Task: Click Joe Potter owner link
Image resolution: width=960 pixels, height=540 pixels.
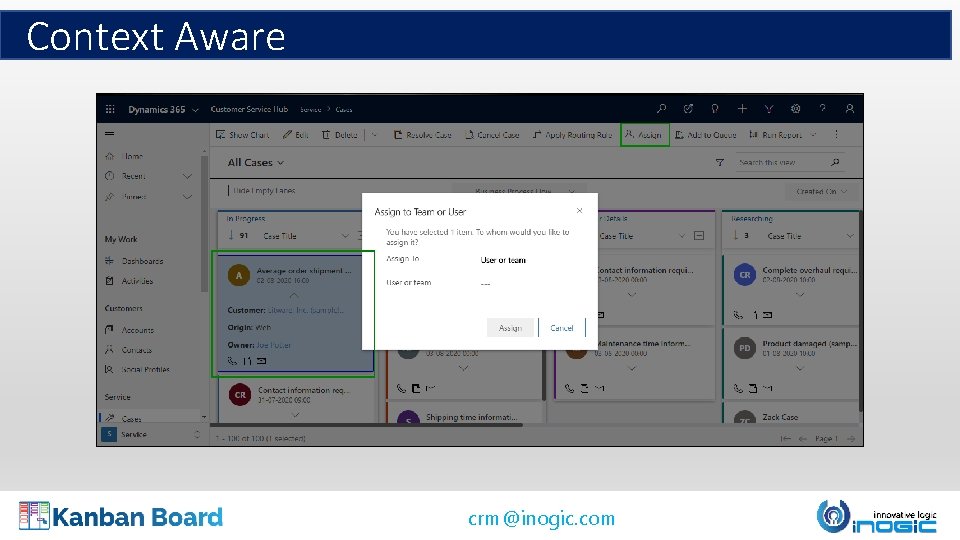Action: tap(274, 345)
